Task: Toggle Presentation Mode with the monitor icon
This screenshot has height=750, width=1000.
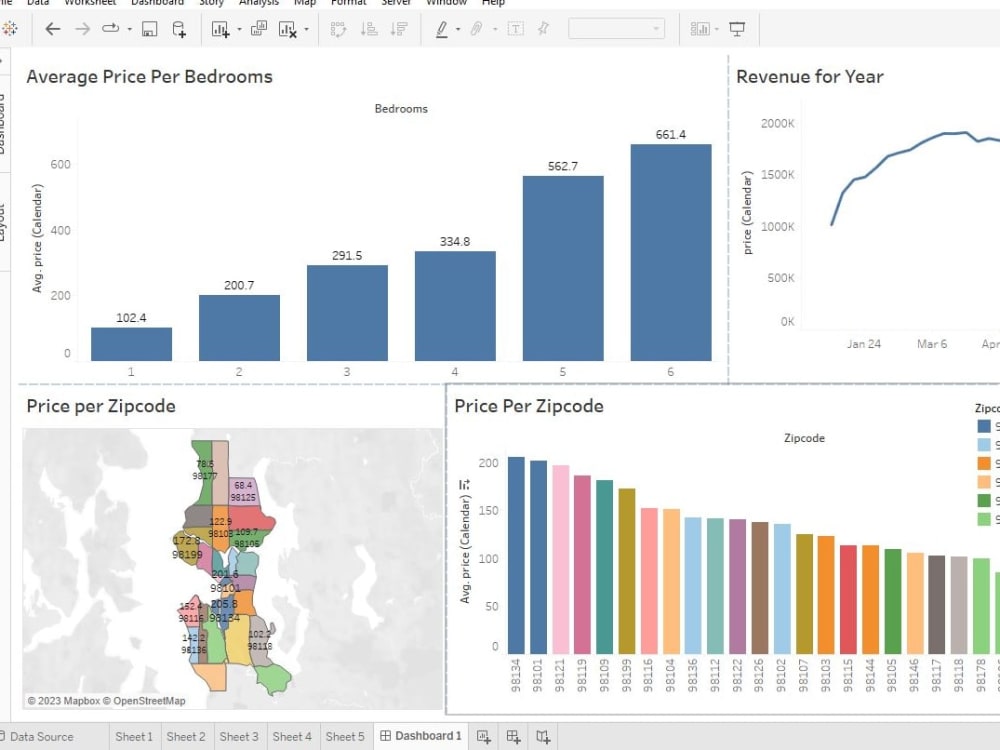Action: pos(735,29)
